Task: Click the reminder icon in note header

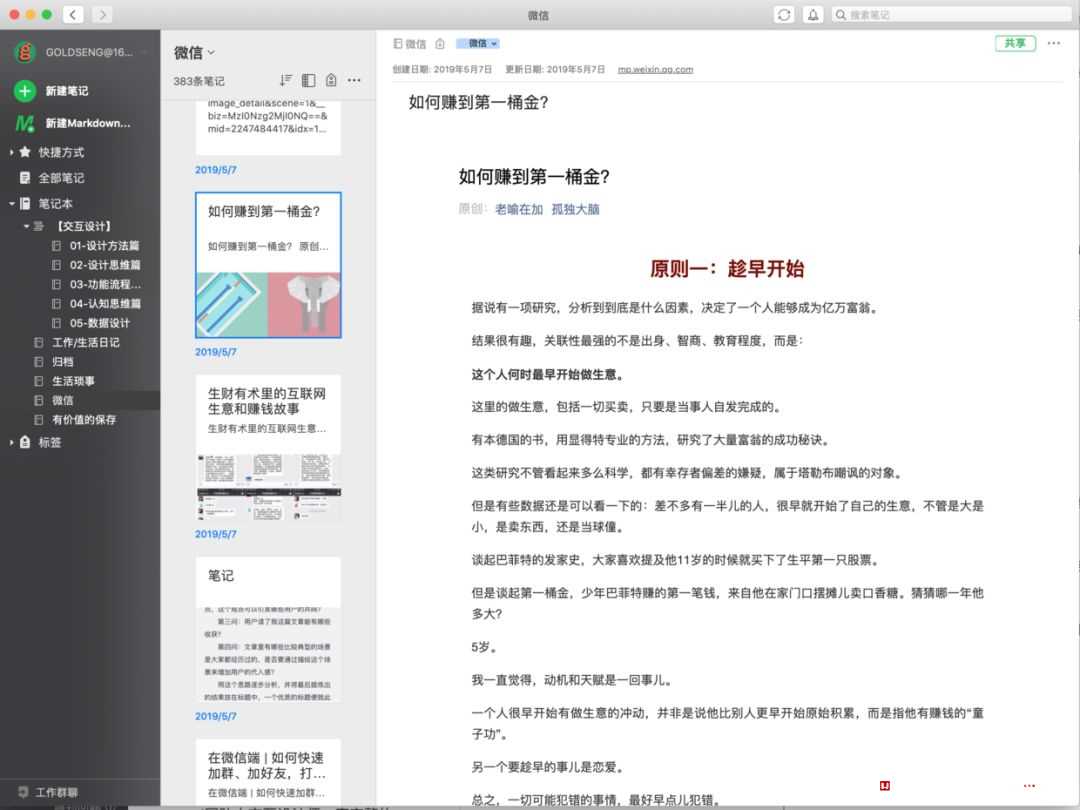Action: point(440,43)
